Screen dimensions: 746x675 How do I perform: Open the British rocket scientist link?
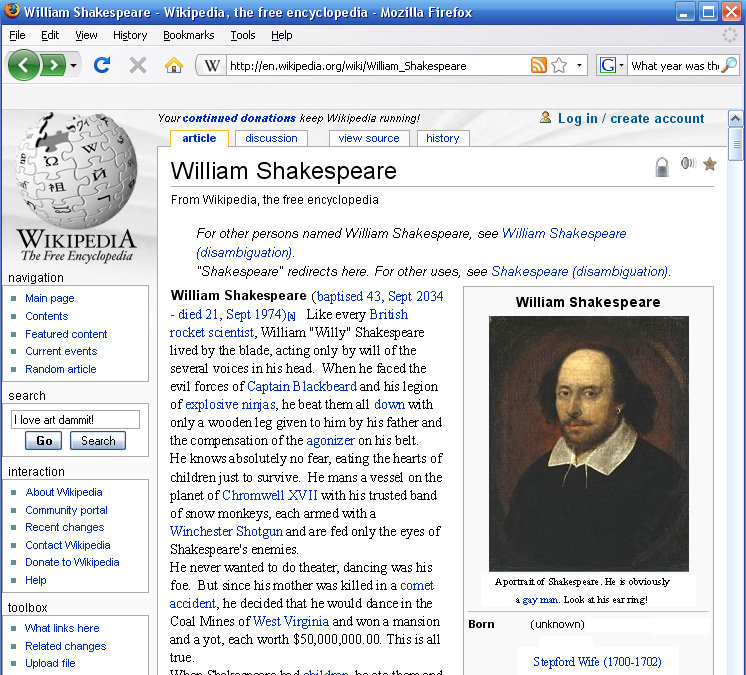click(288, 323)
